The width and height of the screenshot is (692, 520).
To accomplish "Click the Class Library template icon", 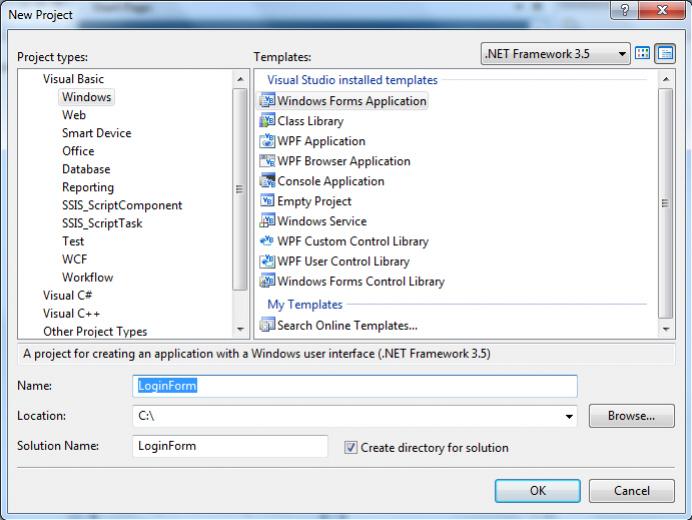I will point(267,121).
